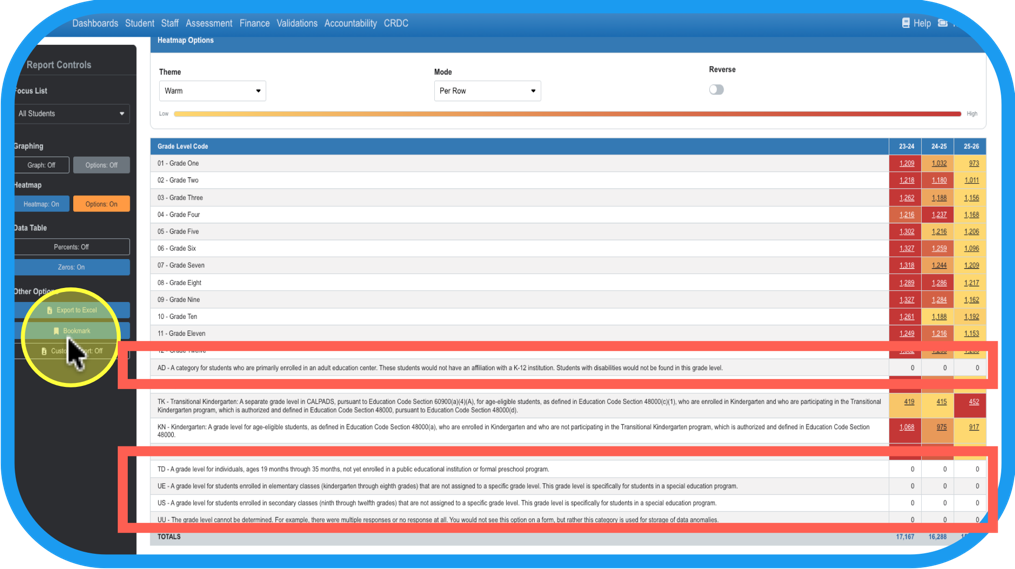This screenshot has width=1015, height=569.
Task: Open the CRDC menu
Action: click(x=396, y=23)
